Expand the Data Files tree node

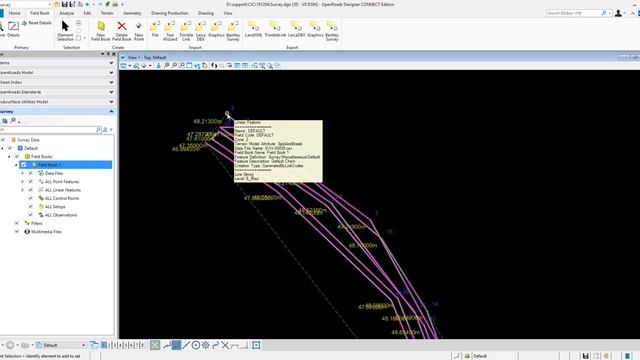click(23, 173)
